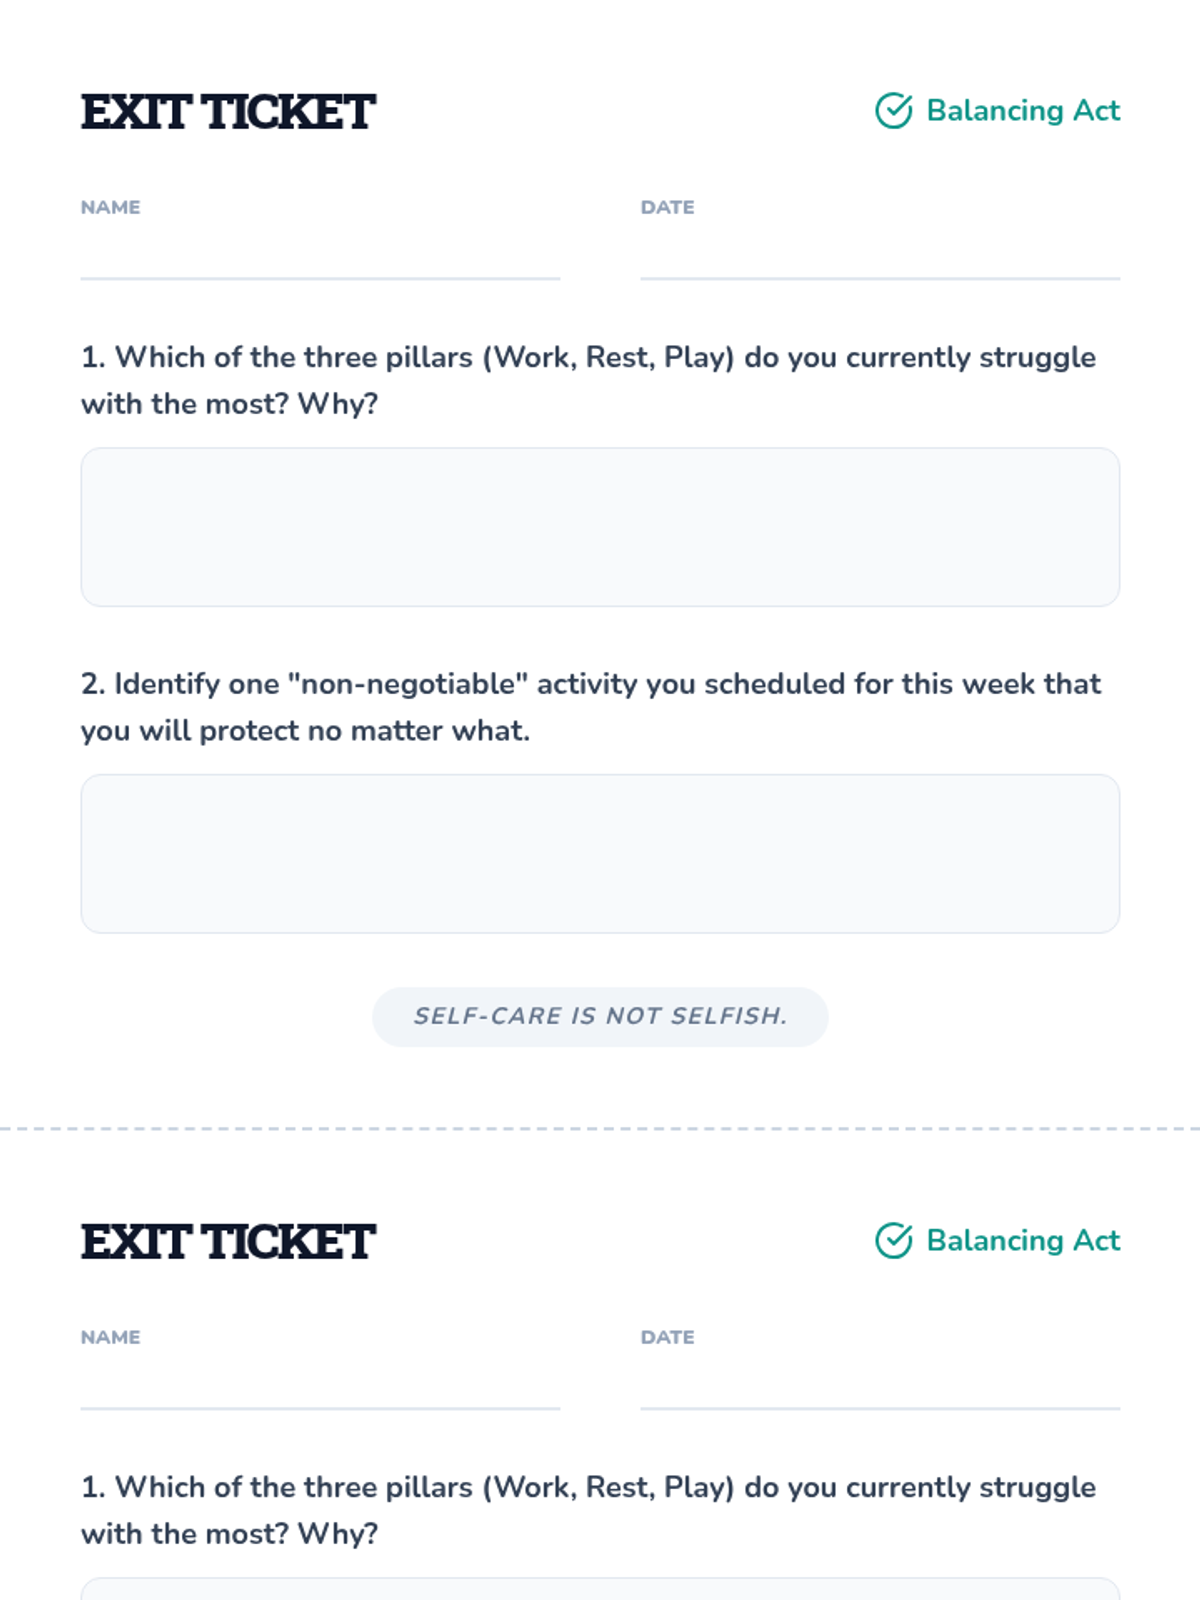Select the second ticket's question 1 pillars text
Image resolution: width=1200 pixels, height=1600 pixels.
pyautogui.click(x=589, y=1510)
